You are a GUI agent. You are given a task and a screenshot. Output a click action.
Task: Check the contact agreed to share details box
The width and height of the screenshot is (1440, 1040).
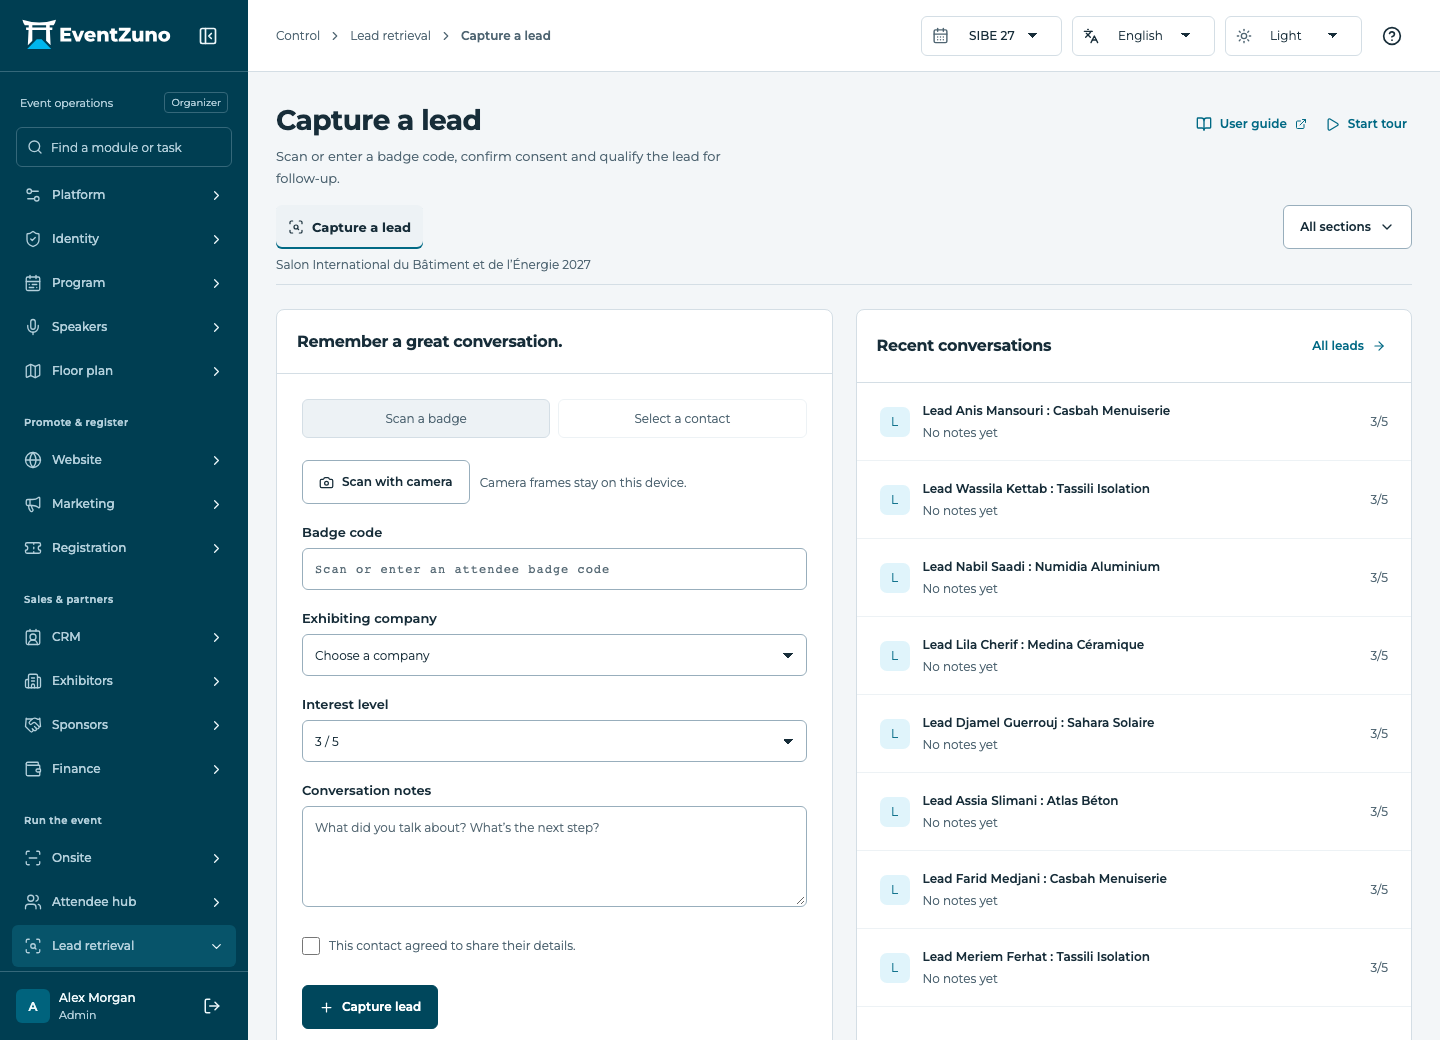pyautogui.click(x=311, y=946)
